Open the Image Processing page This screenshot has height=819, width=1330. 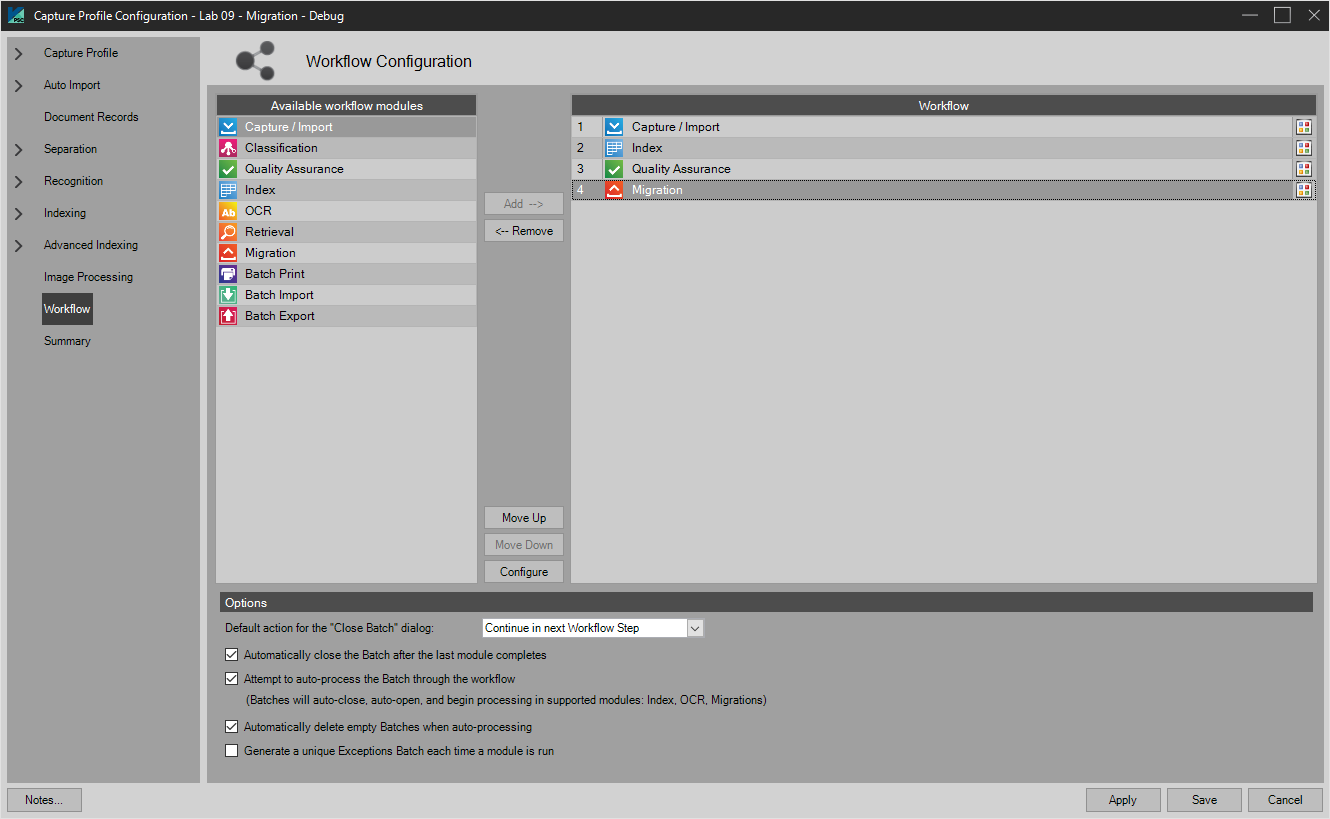(88, 277)
